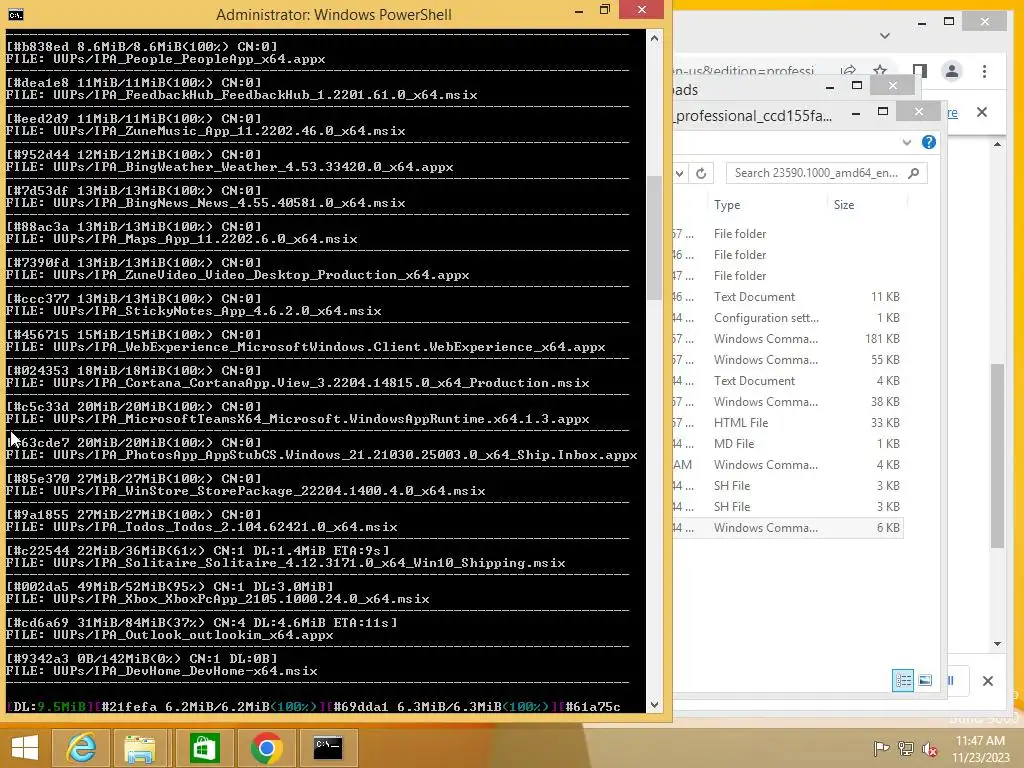The image size is (1024, 768).
Task: Select the Windows Command file of 38 KB
Action: [x=788, y=402]
